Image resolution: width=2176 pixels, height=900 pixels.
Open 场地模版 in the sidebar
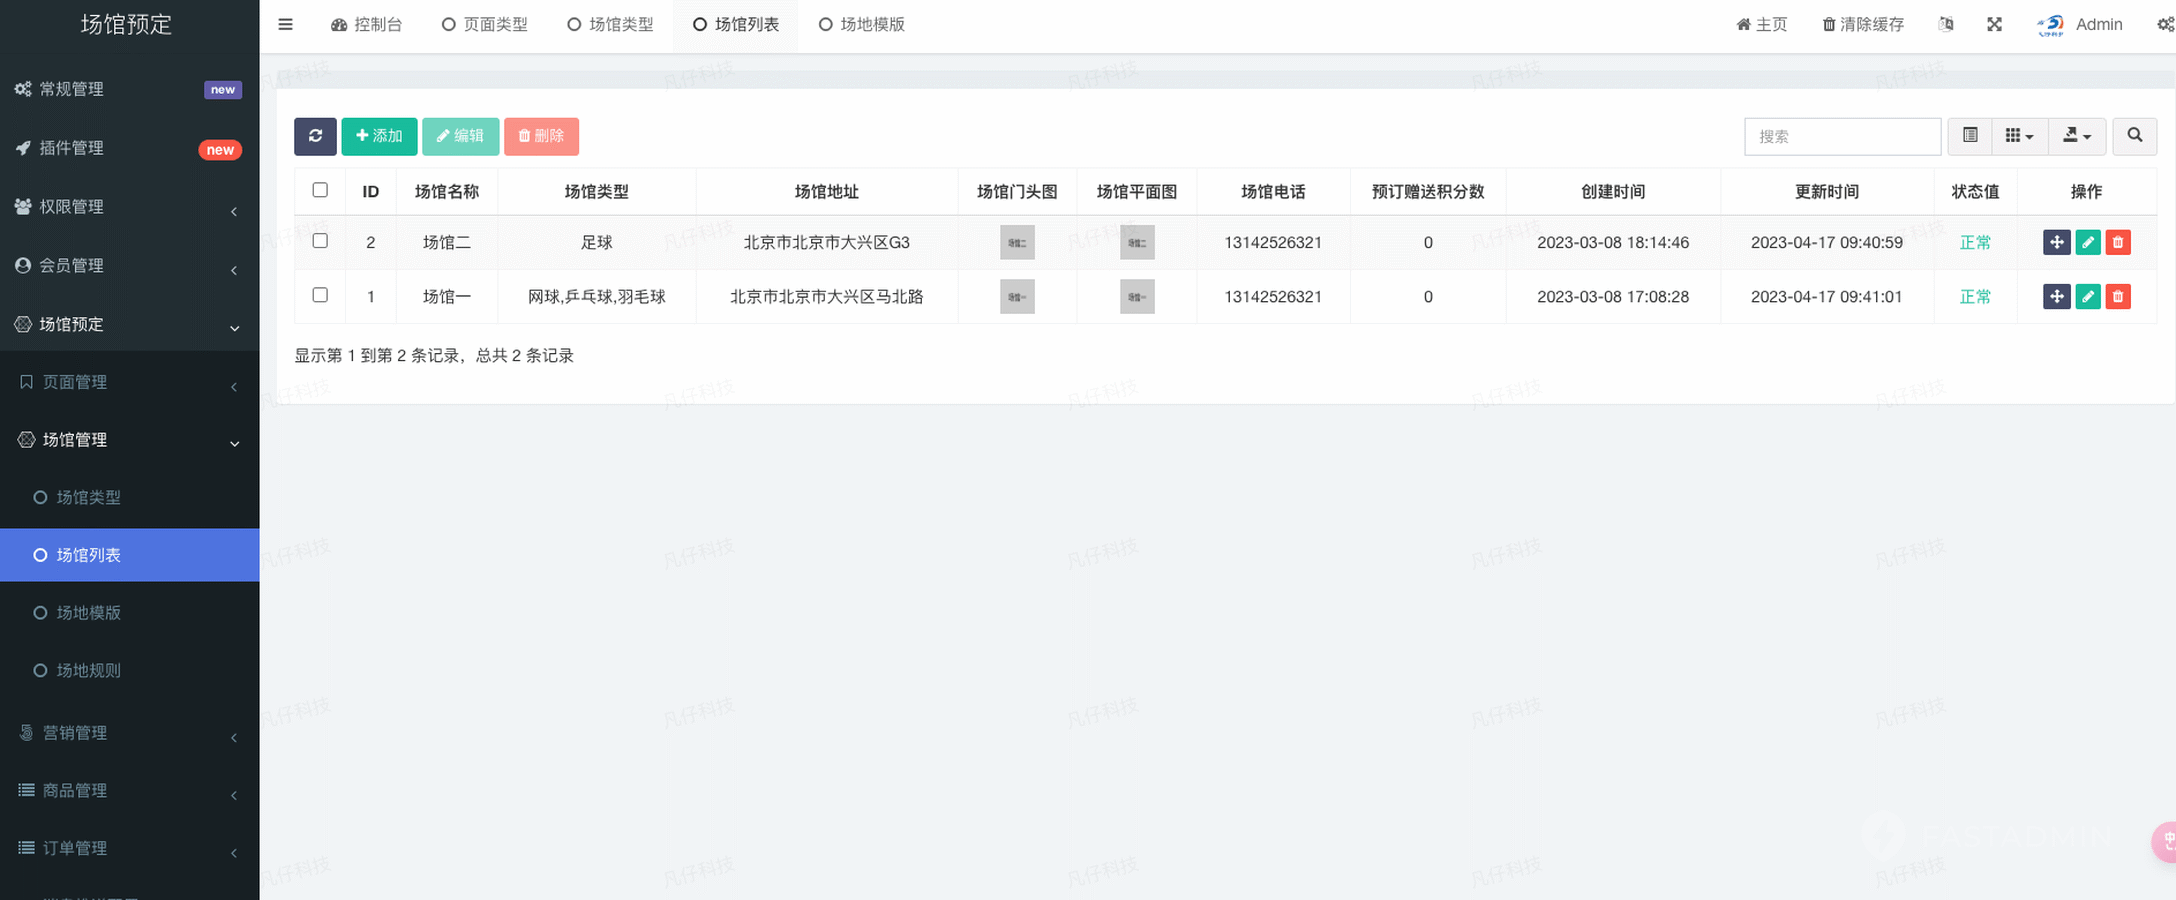(x=88, y=613)
